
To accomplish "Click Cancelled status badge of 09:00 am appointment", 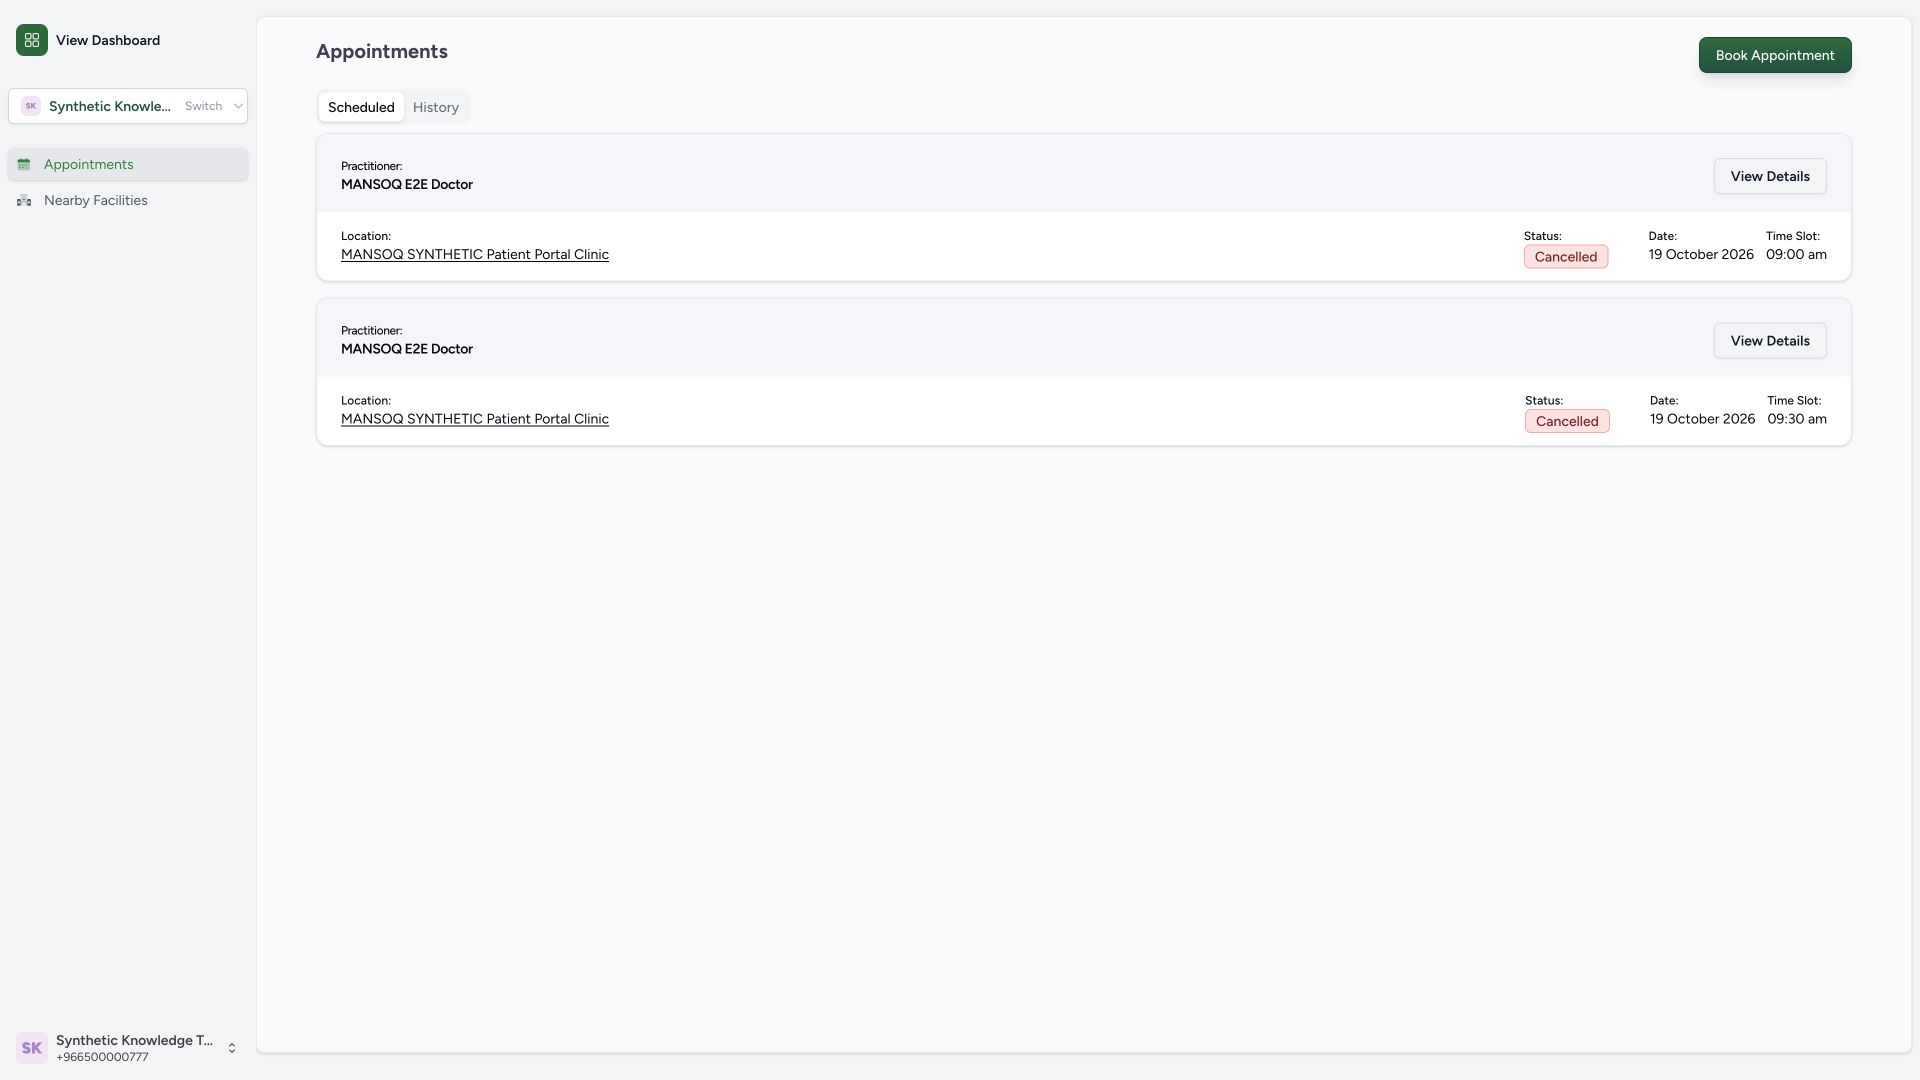I will 1566,257.
